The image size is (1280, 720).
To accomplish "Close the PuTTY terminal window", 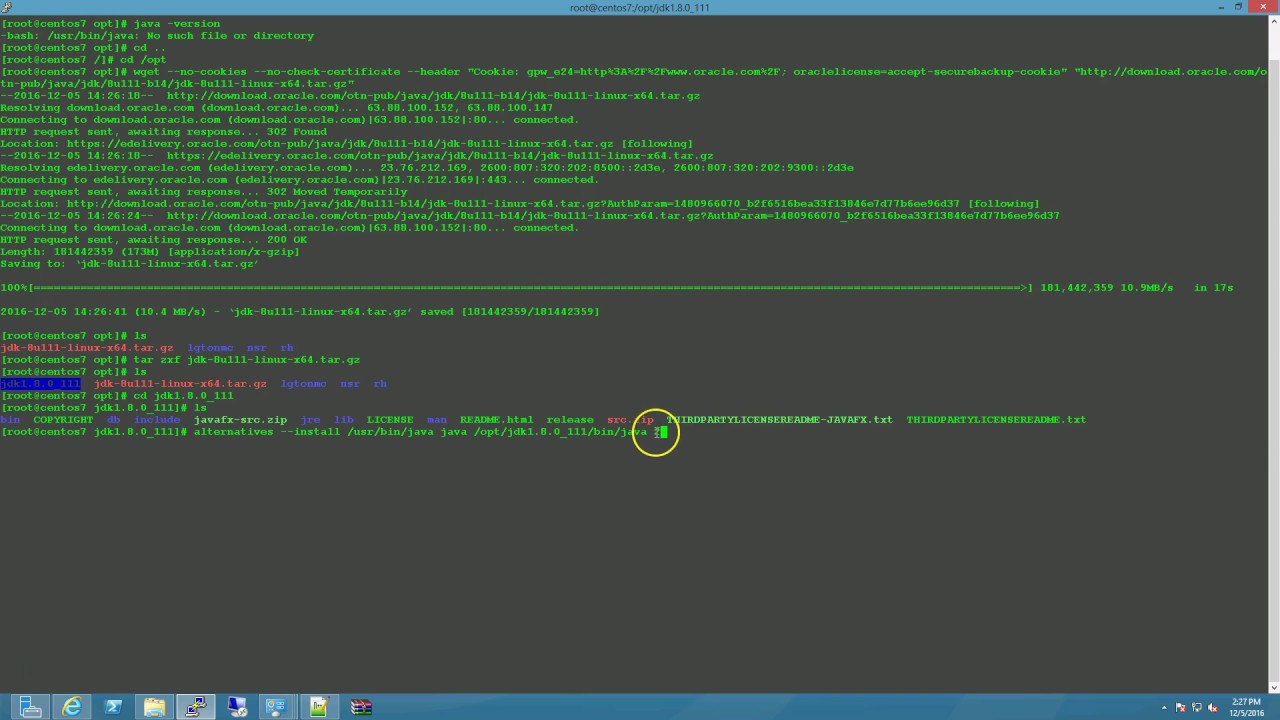I will (1263, 7).
